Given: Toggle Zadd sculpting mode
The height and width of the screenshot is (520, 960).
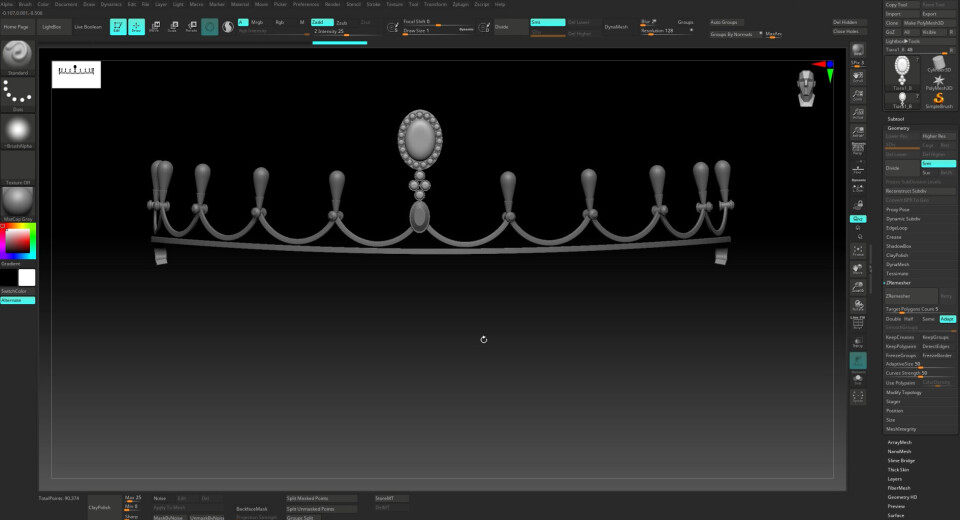Looking at the screenshot, I should coord(322,21).
